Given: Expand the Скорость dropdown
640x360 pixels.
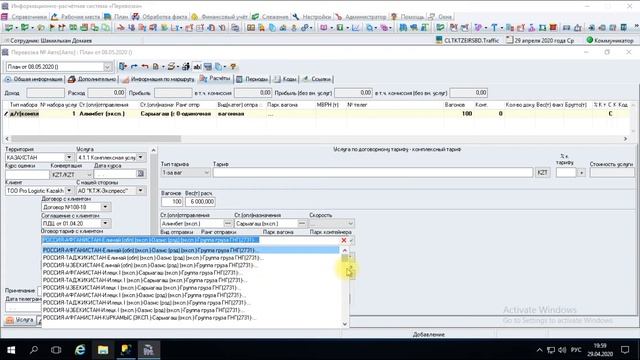Looking at the screenshot, I should point(350,223).
